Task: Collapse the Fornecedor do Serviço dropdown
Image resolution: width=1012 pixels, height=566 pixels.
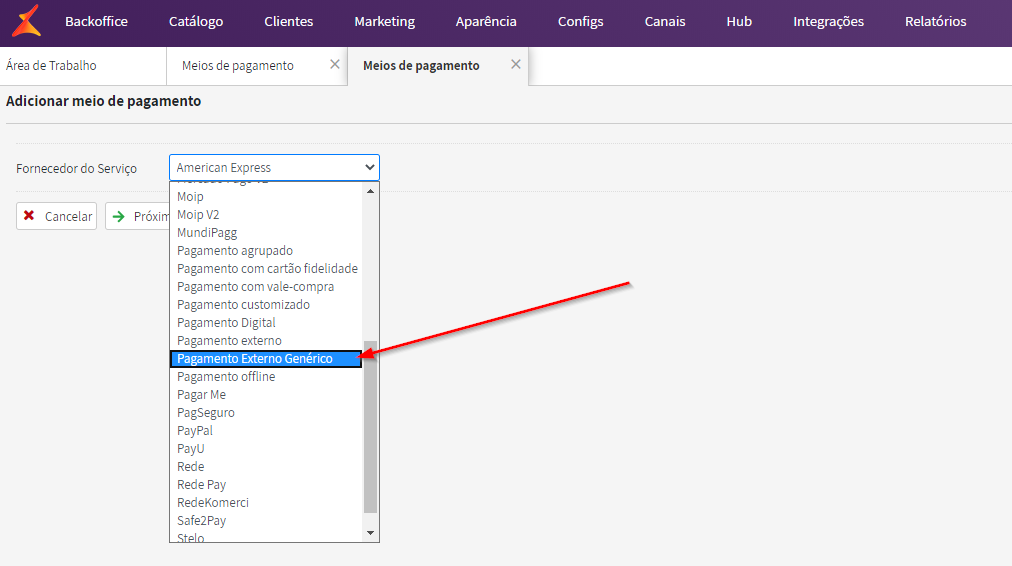Action: (x=274, y=167)
